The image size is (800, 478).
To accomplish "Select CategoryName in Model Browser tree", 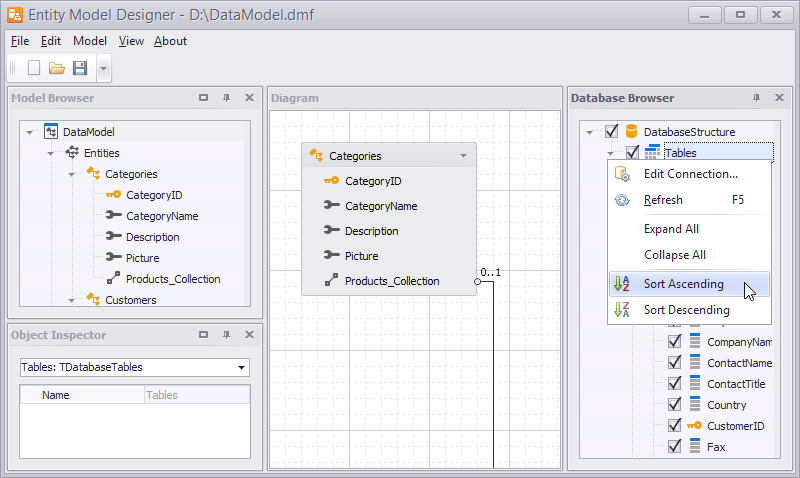I will coord(161,216).
